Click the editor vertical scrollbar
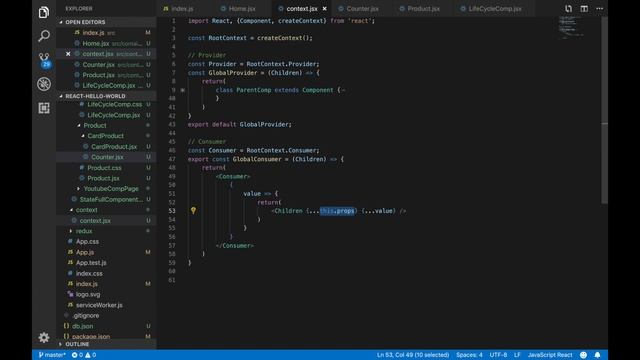640x360 pixels. (x=604, y=110)
